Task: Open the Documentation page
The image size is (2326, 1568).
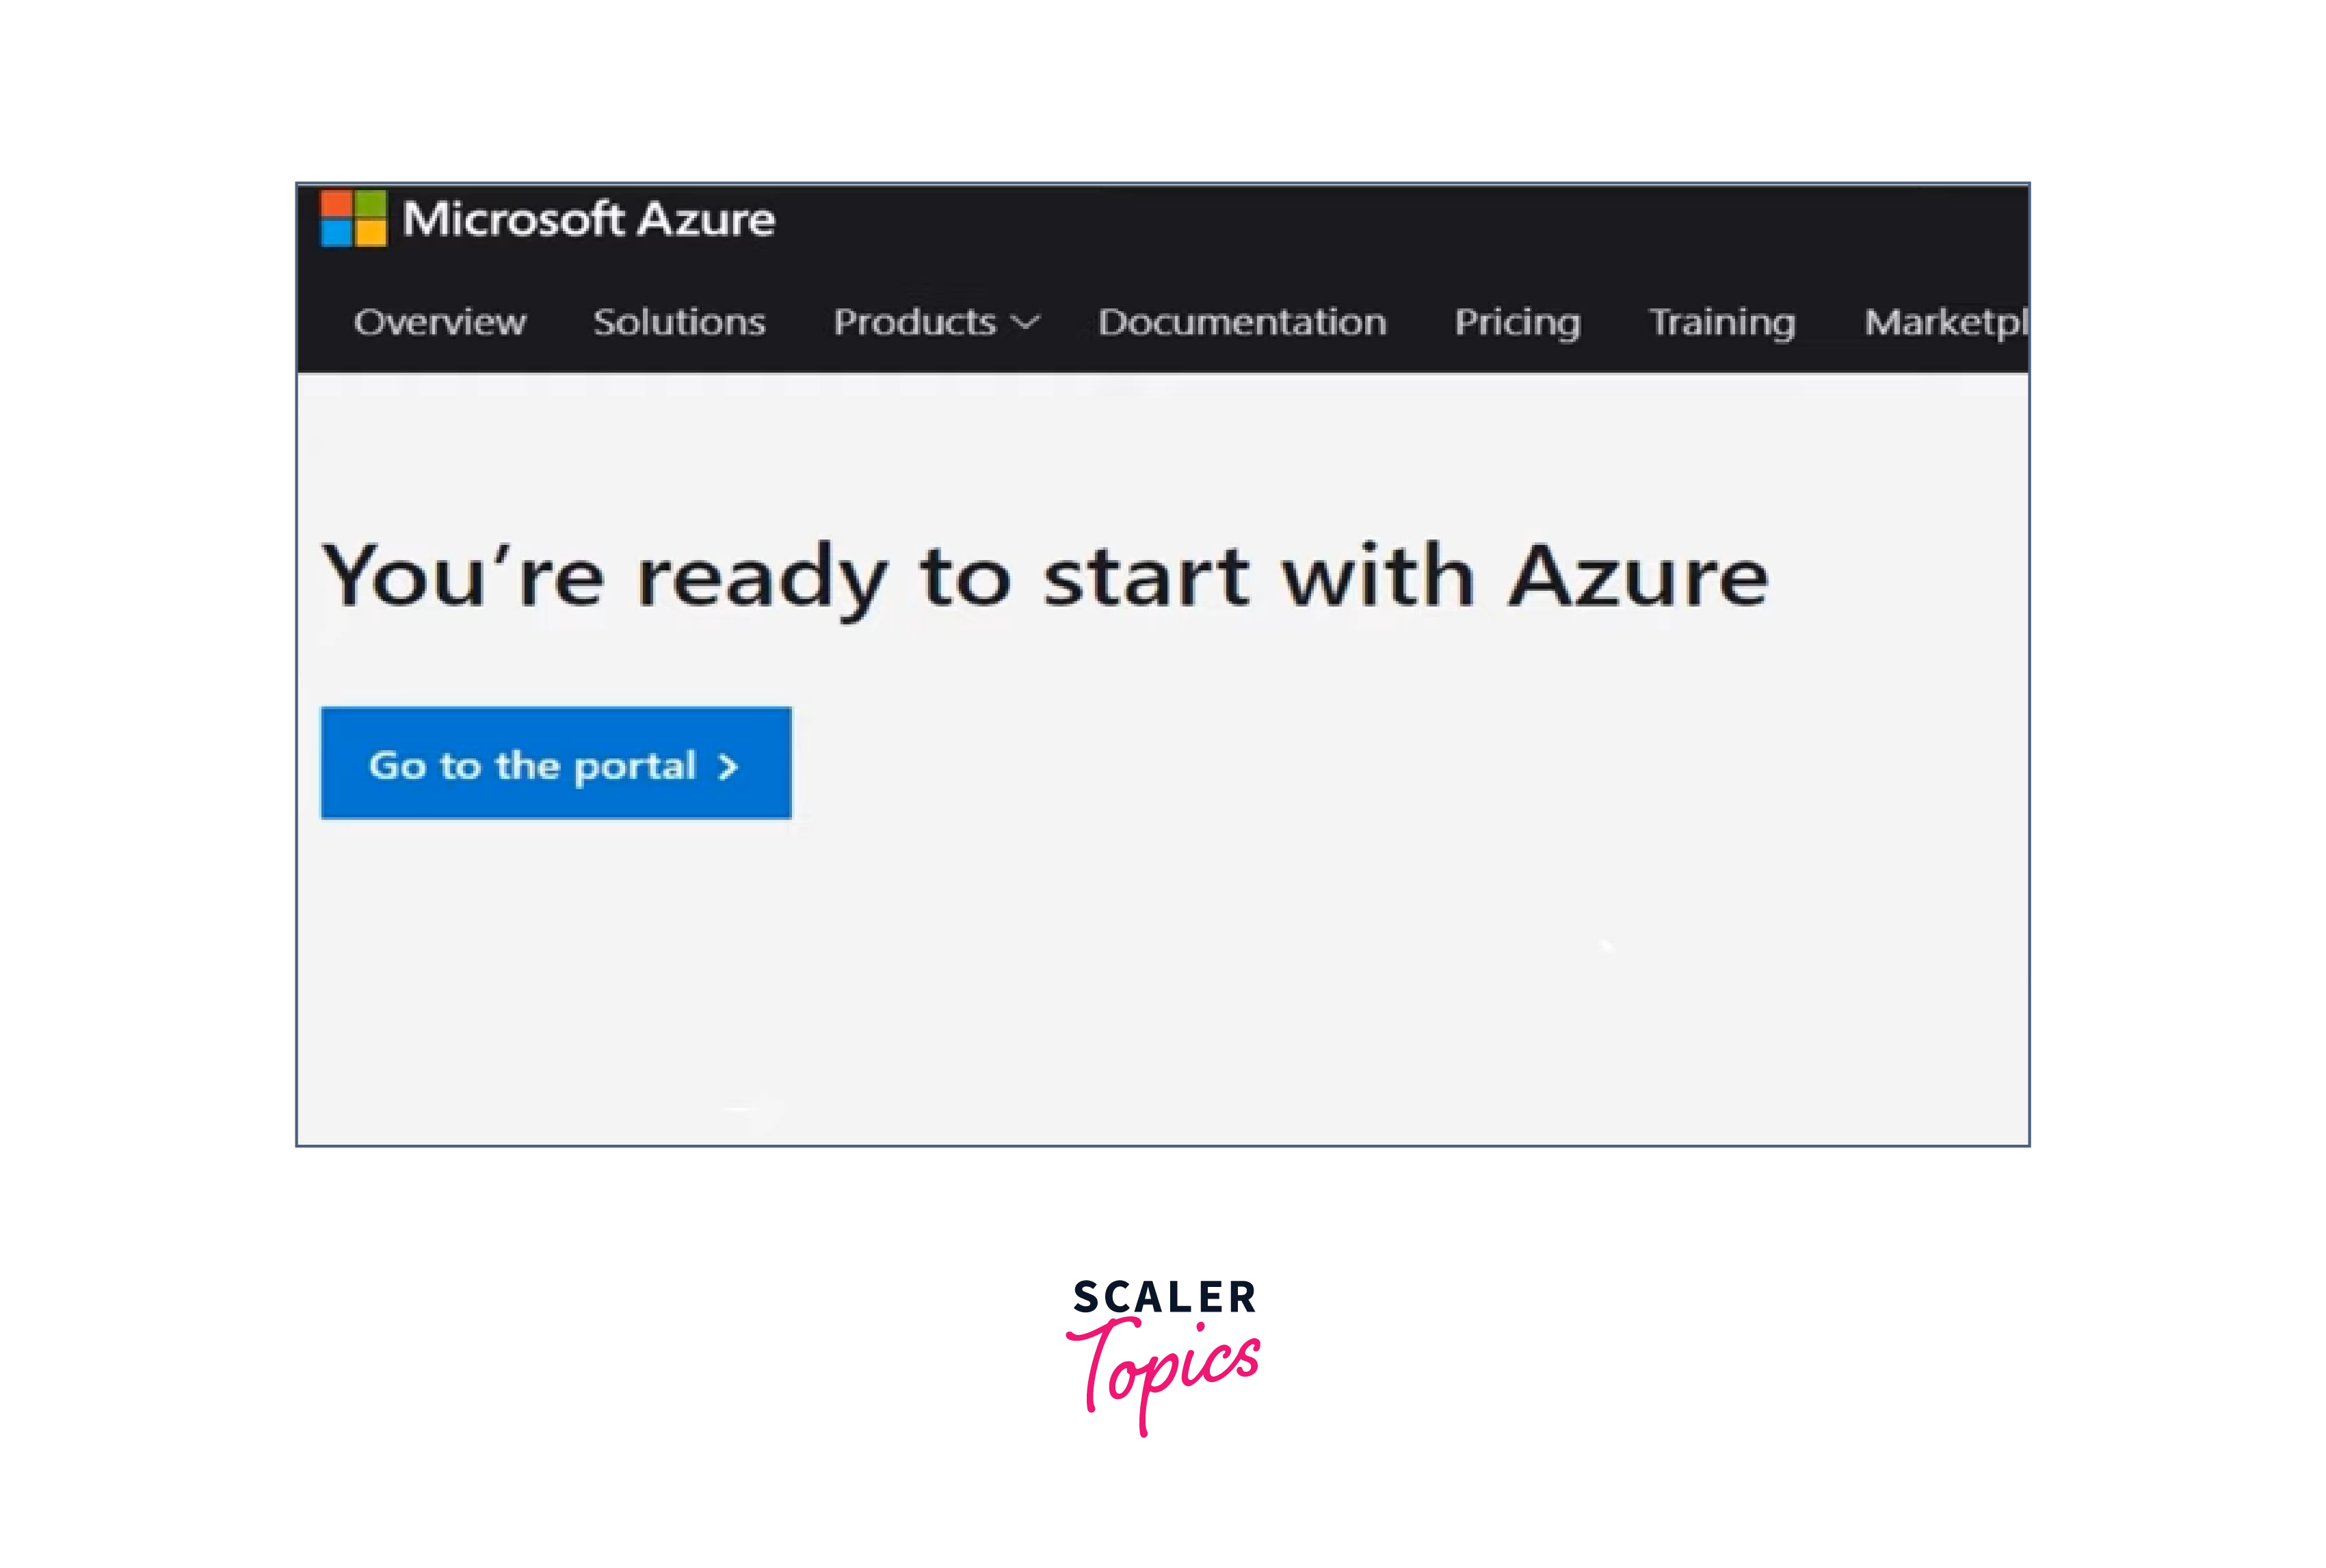Action: (1243, 320)
